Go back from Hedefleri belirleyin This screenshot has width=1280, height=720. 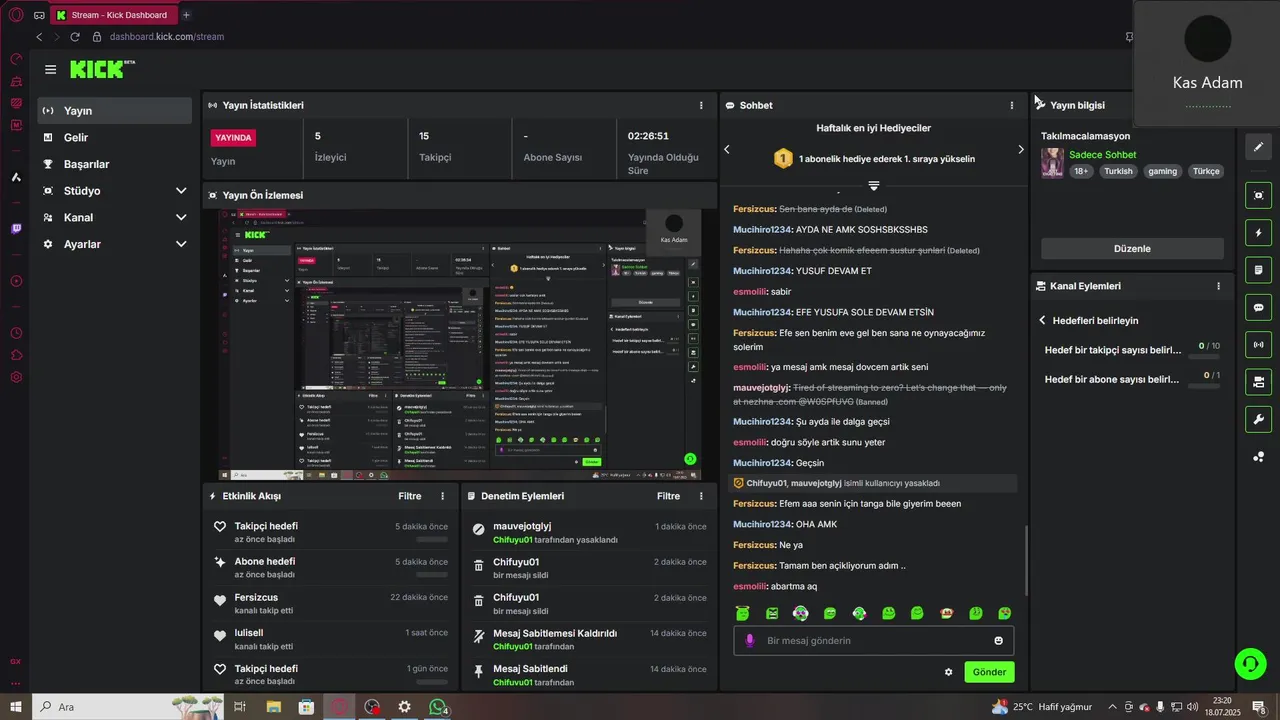(x=1042, y=321)
